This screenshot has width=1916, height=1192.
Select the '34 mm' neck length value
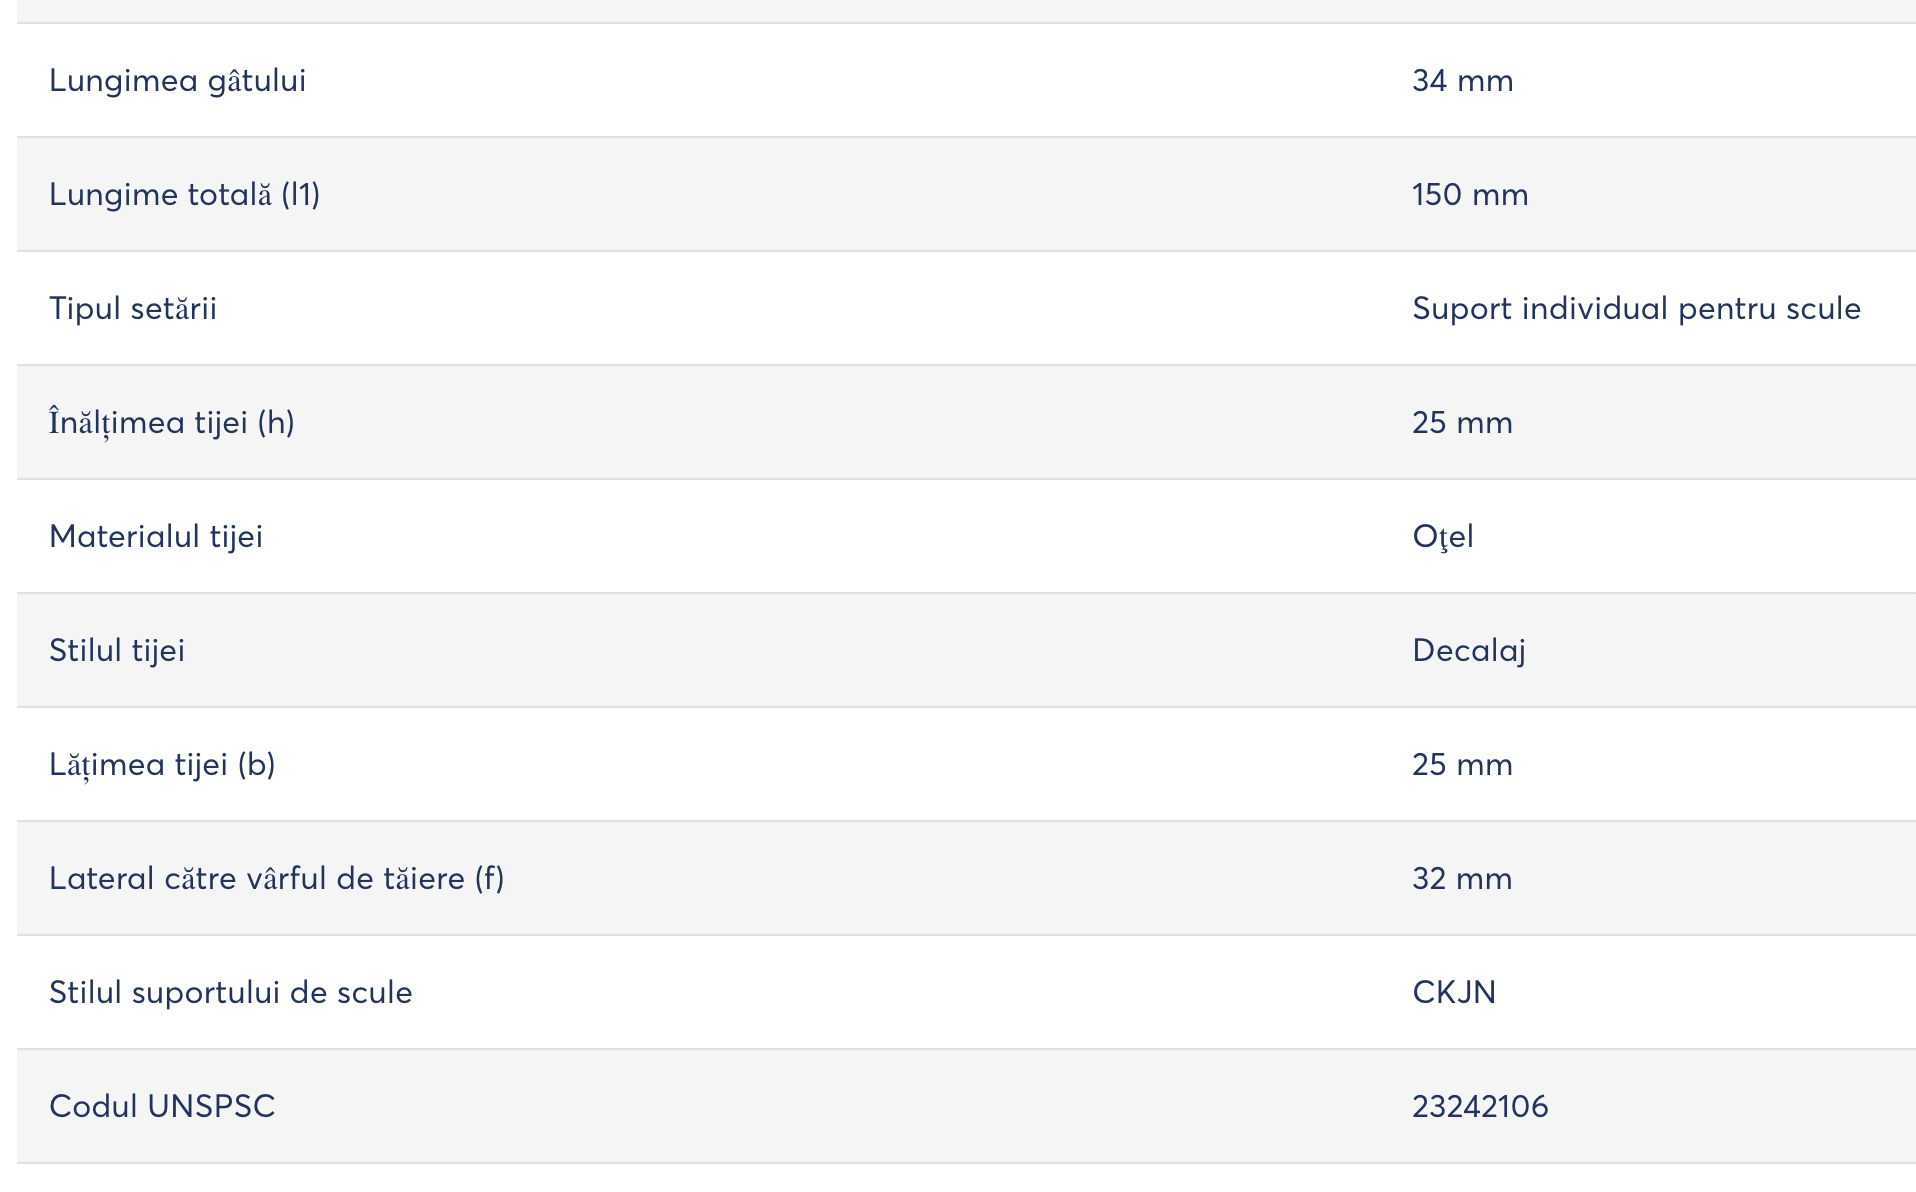pos(1462,80)
